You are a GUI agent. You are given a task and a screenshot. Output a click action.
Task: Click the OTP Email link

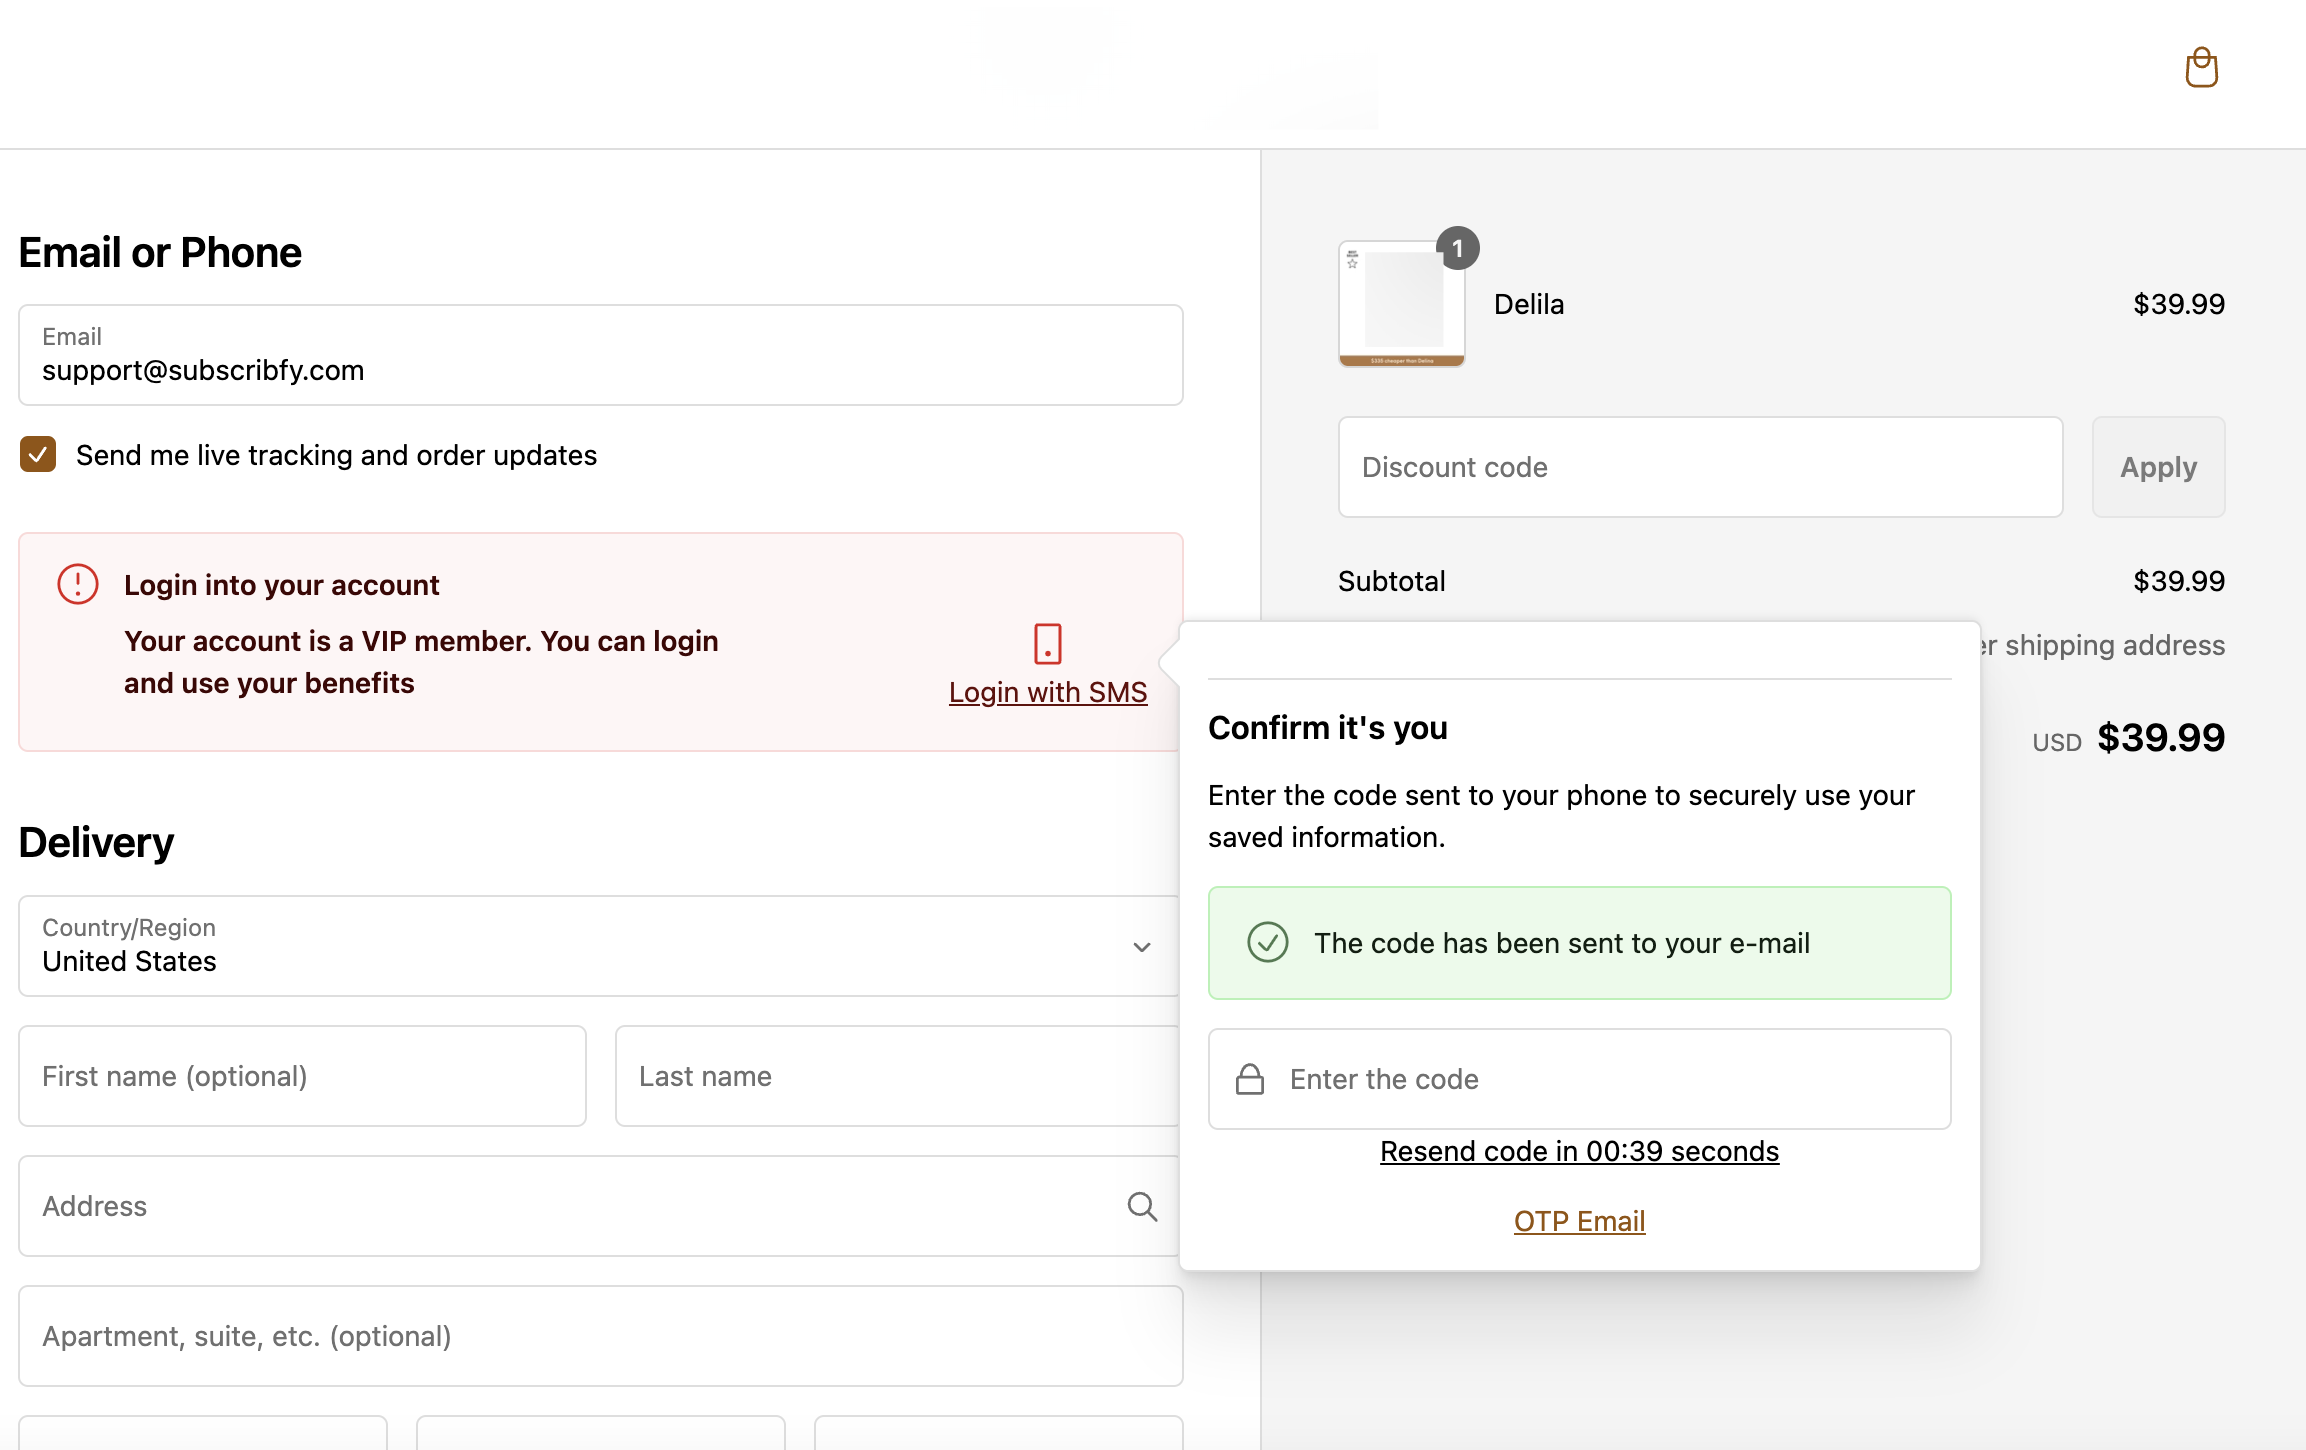point(1578,1221)
